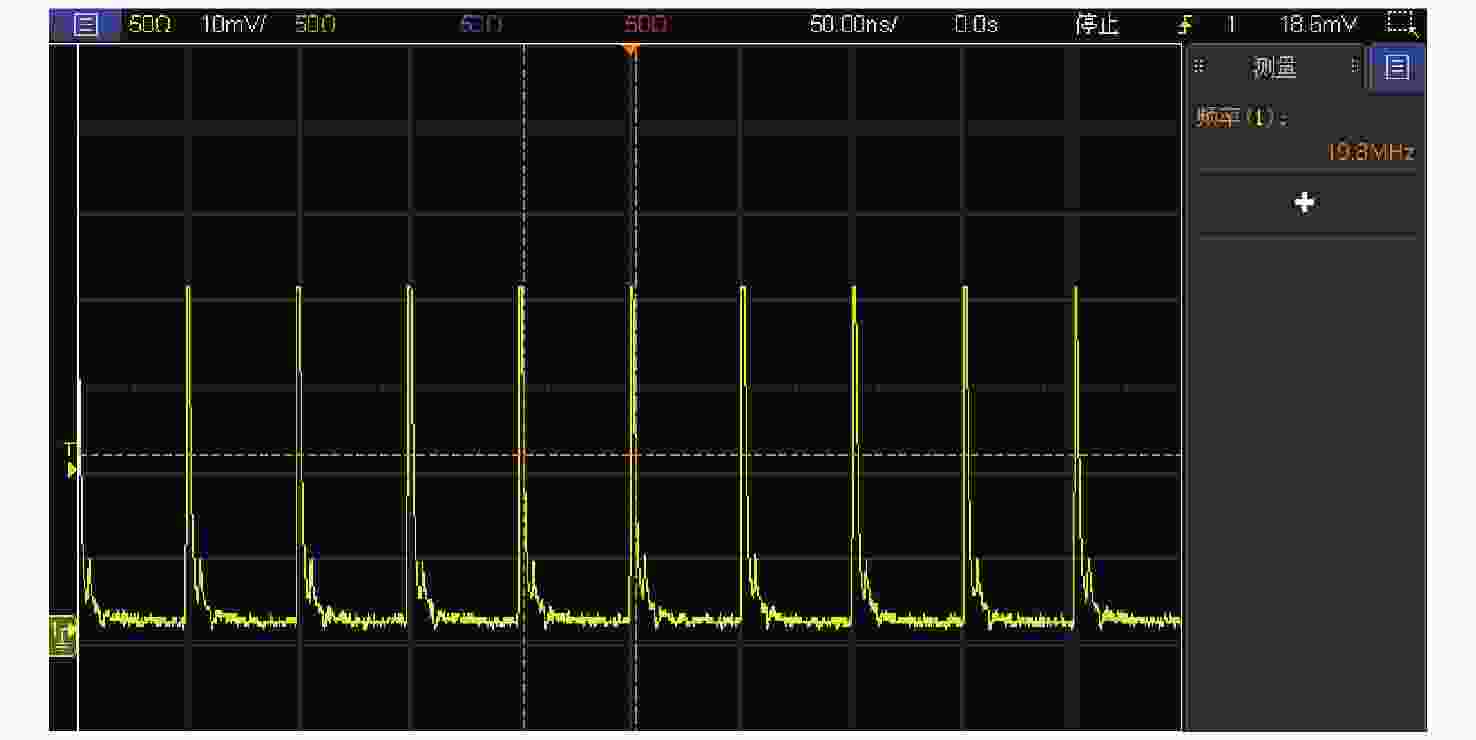1476x740 pixels.
Task: Open the 测量 measurement panel tab
Action: (x=1274, y=68)
